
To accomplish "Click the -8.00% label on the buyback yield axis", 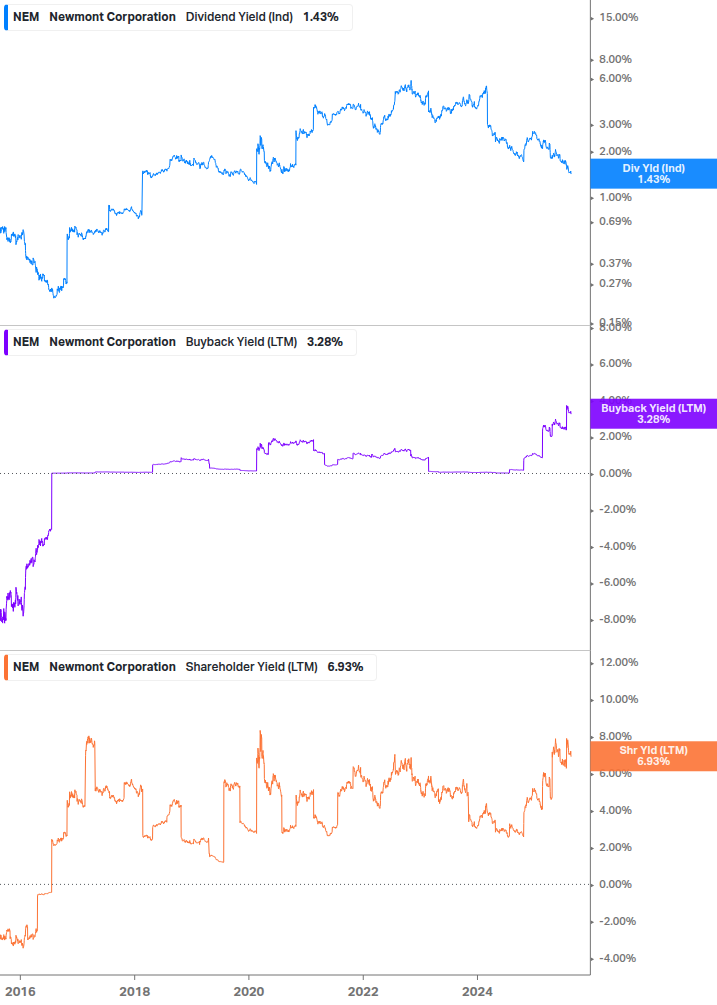I will point(618,619).
